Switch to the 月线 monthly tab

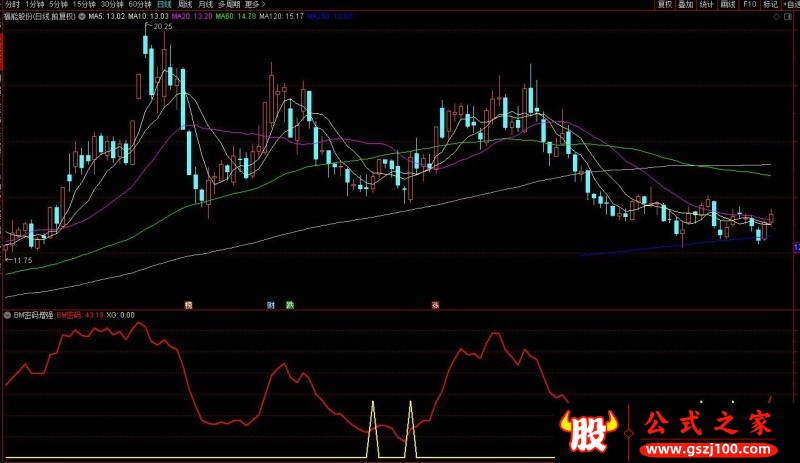(x=205, y=5)
